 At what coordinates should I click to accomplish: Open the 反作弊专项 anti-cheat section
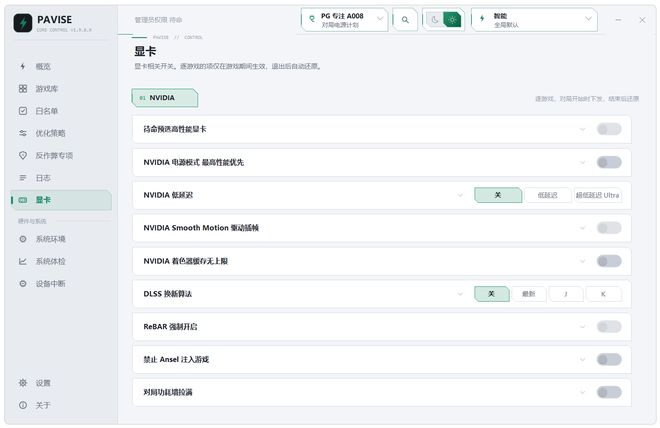pos(54,156)
